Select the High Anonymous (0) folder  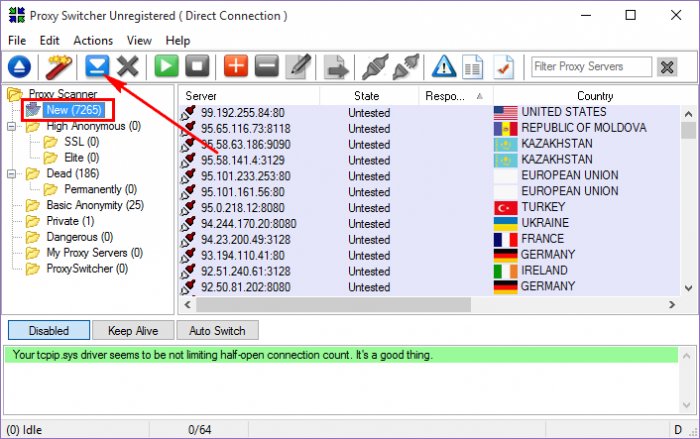(93, 126)
